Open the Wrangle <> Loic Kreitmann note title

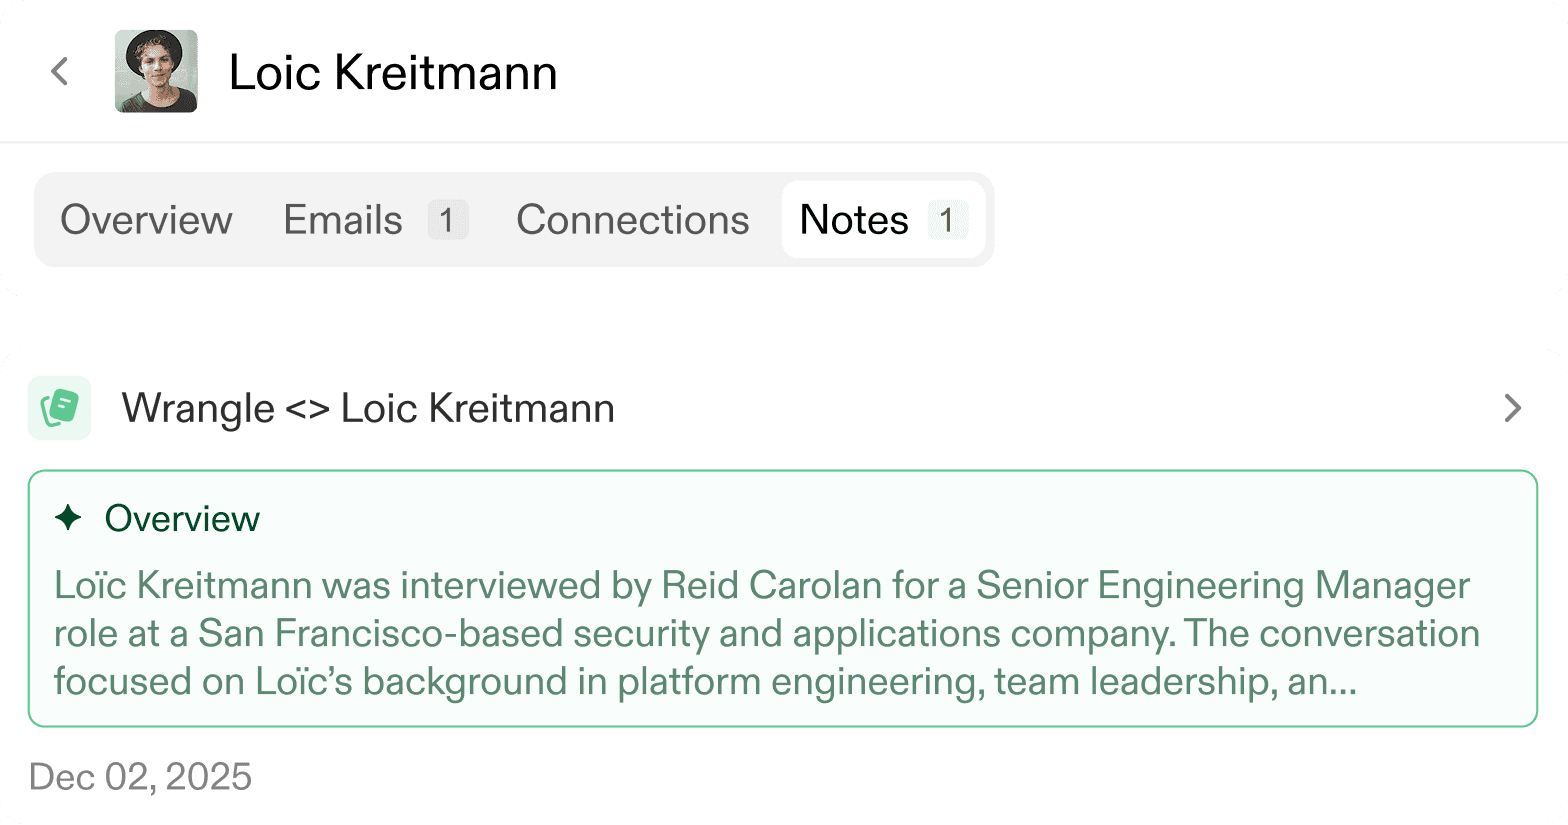368,408
